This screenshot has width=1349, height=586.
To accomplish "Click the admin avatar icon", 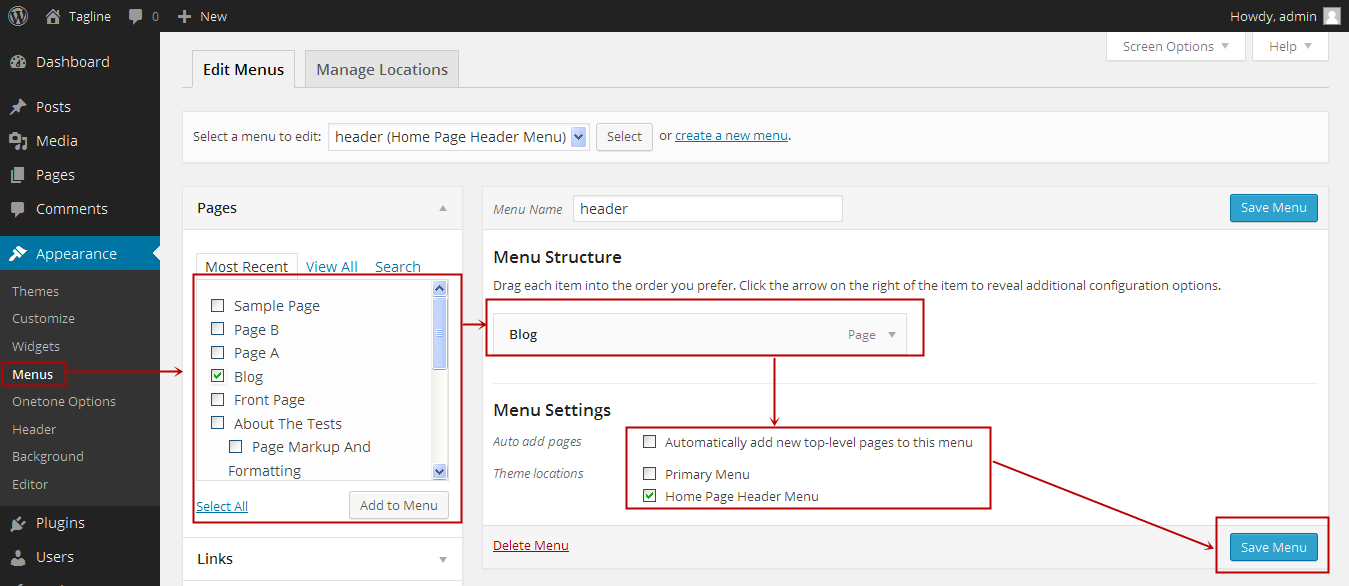I will coord(1330,16).
